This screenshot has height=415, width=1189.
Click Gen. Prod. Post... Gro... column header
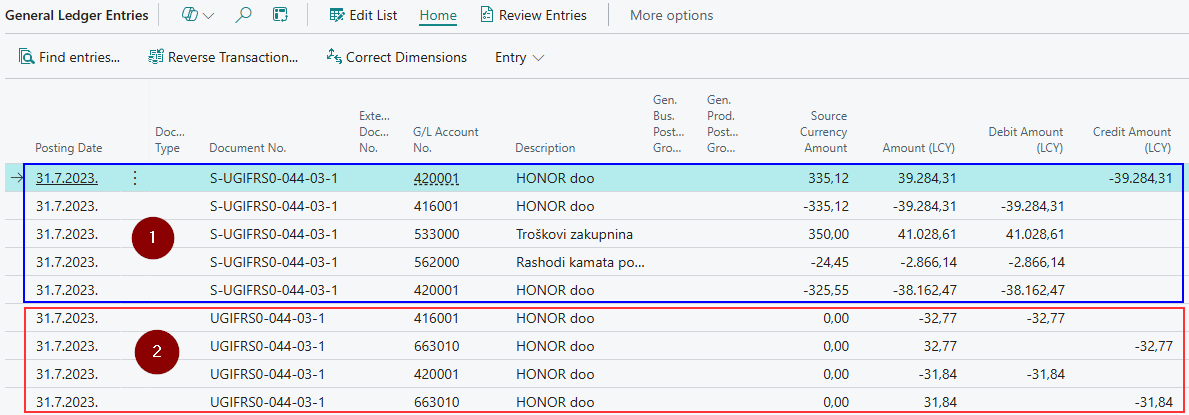tap(723, 124)
